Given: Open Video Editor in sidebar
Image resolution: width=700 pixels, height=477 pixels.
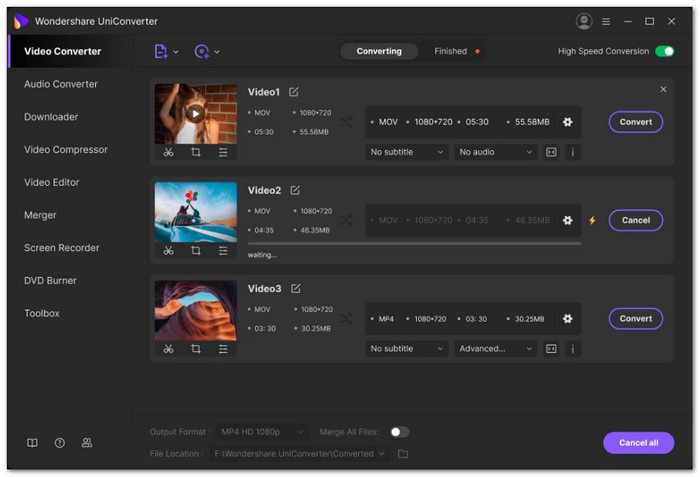Looking at the screenshot, I should tap(51, 182).
